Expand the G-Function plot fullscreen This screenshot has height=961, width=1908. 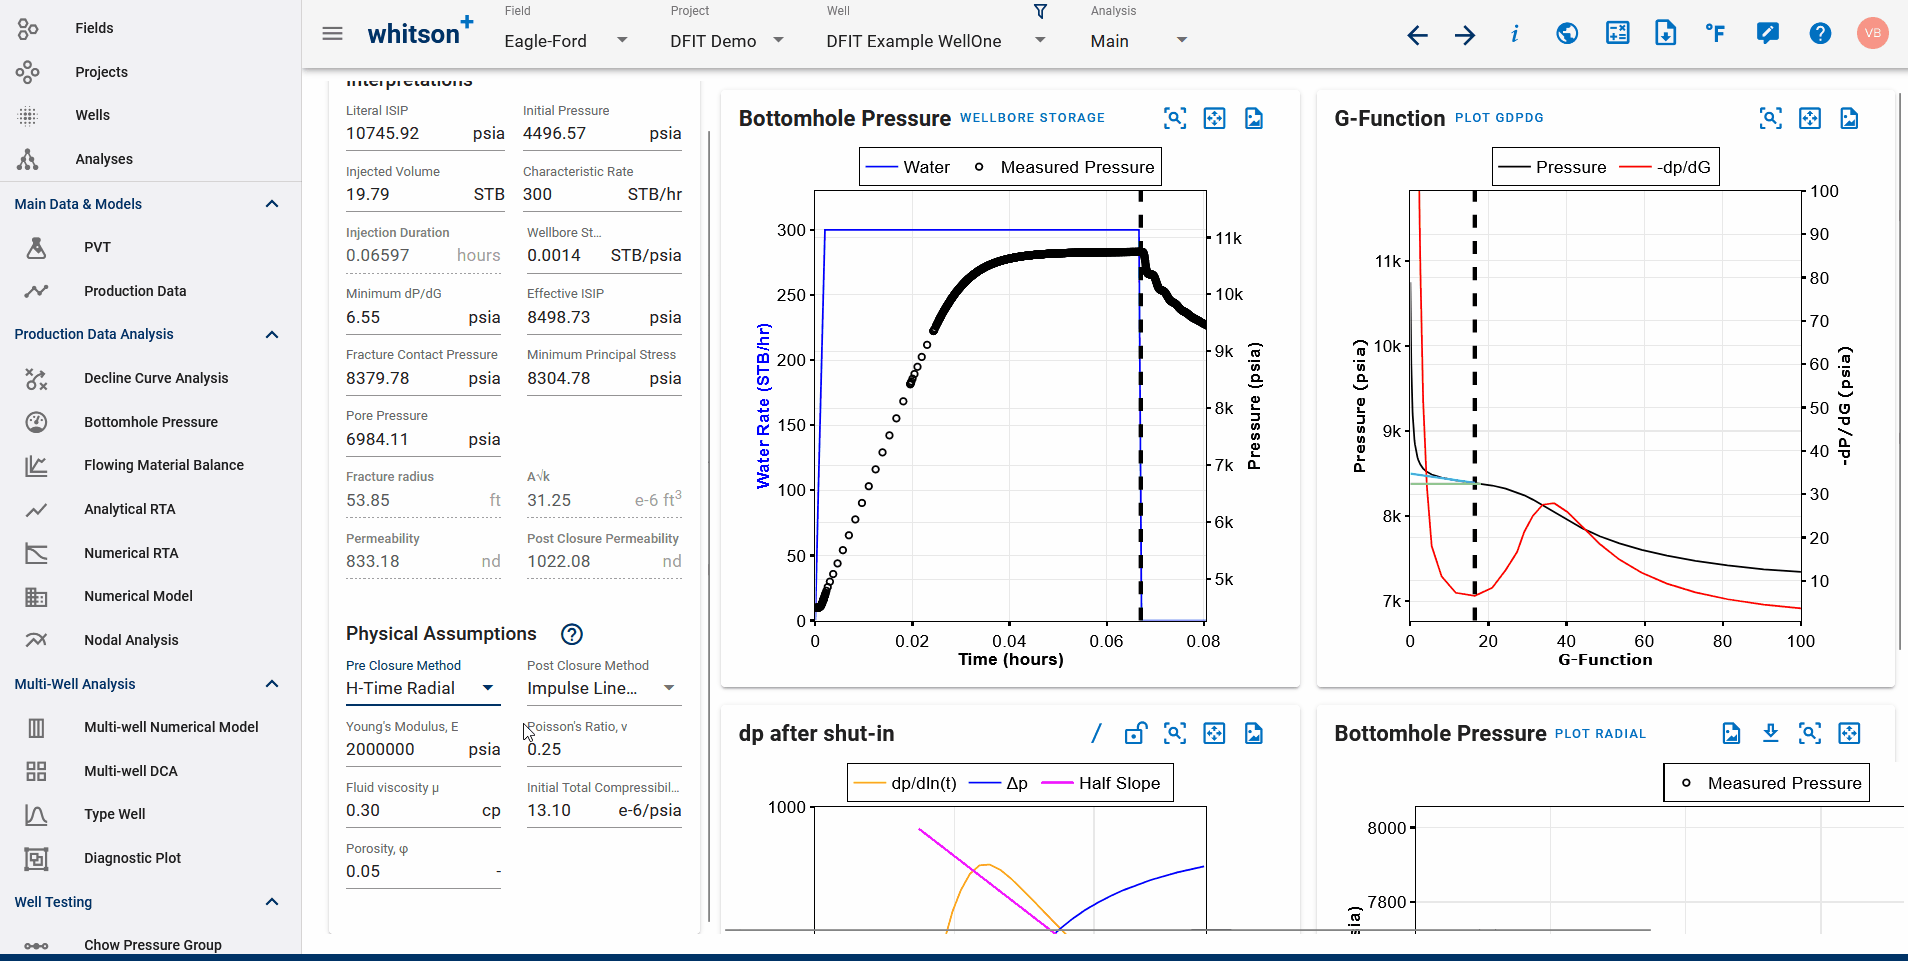click(1810, 119)
